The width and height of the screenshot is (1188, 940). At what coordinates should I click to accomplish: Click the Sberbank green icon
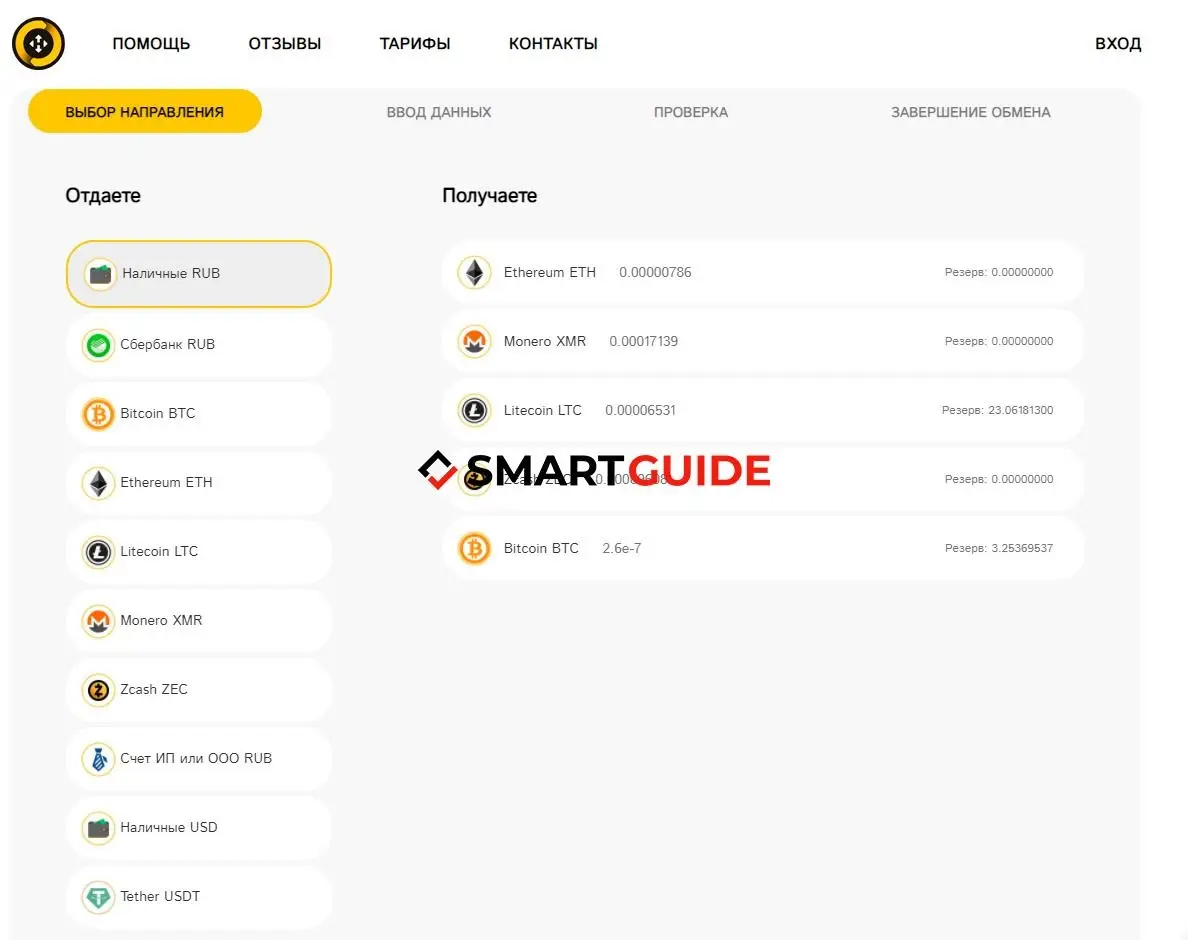[98, 345]
